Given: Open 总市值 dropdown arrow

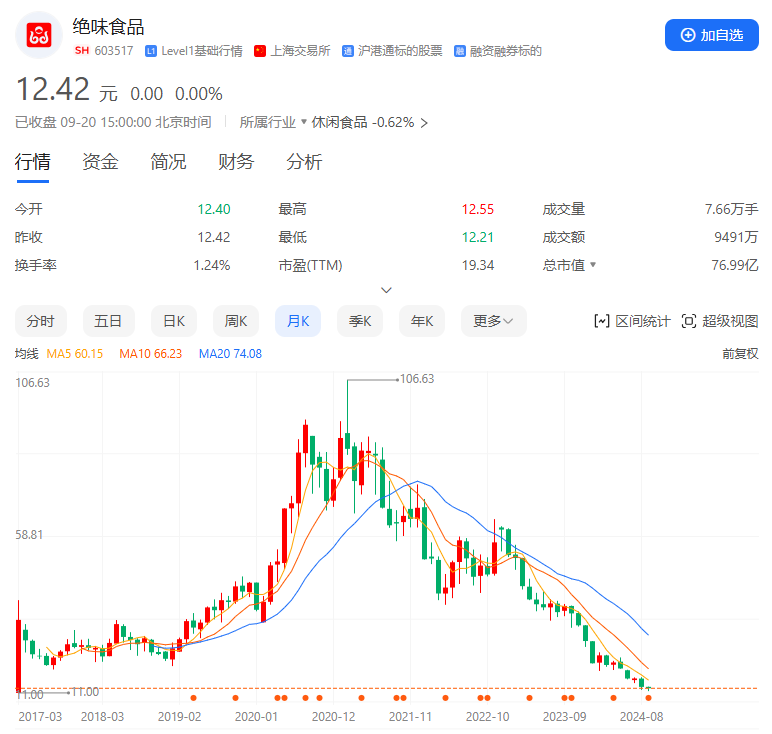Looking at the screenshot, I should click(592, 265).
